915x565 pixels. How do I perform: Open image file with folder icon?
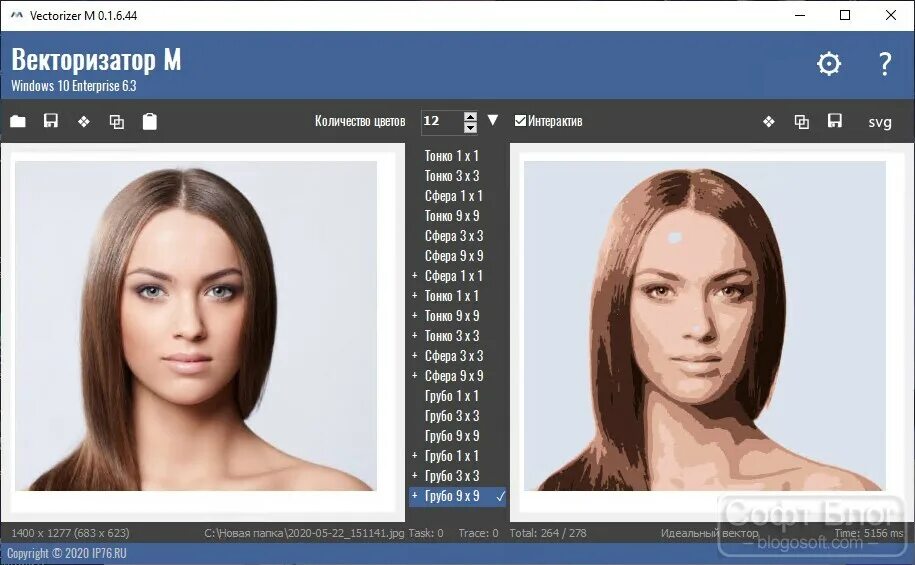[x=18, y=121]
